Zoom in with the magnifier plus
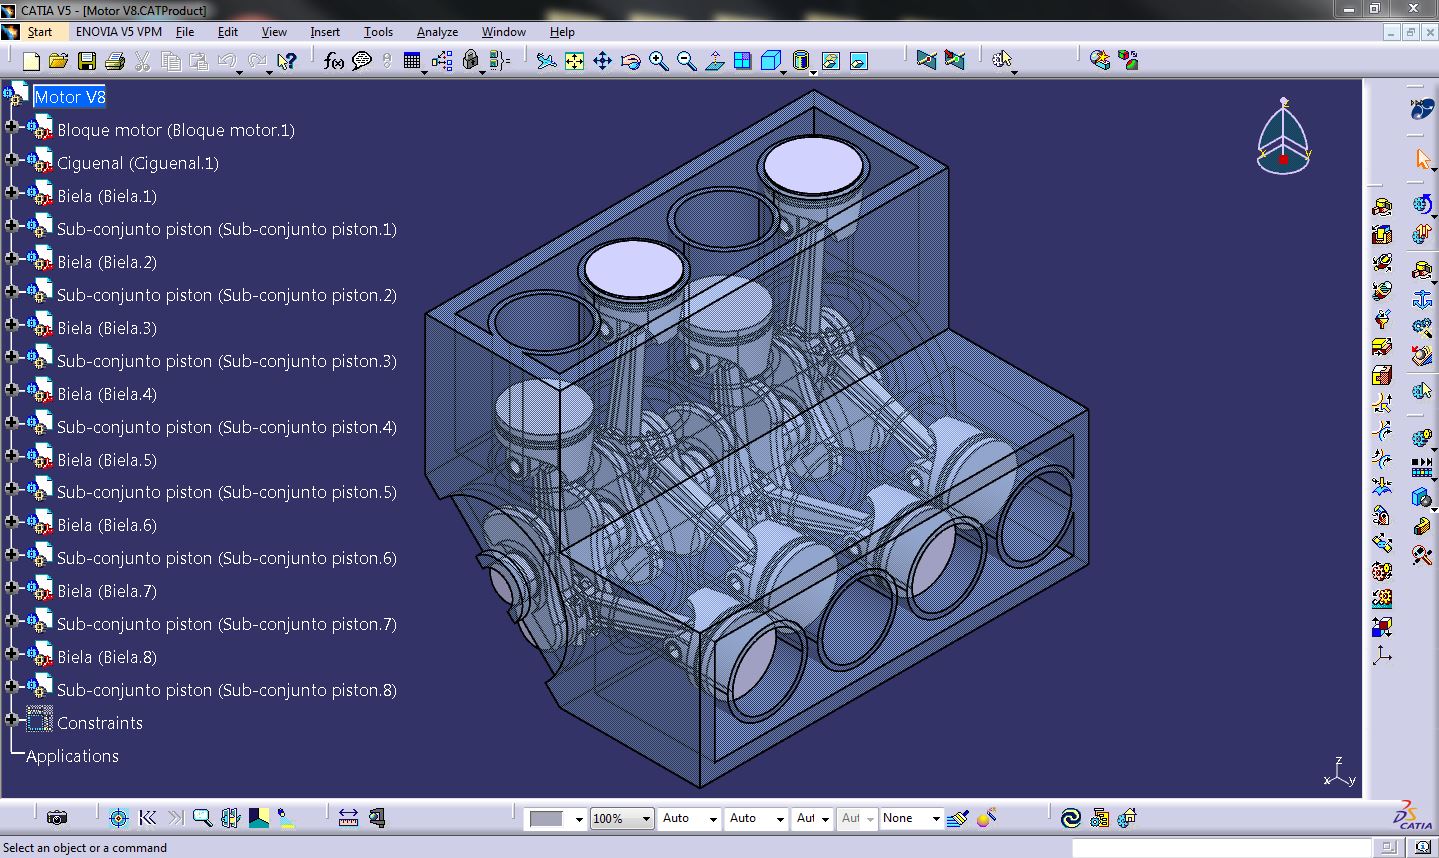The height and width of the screenshot is (858, 1439). (x=658, y=61)
